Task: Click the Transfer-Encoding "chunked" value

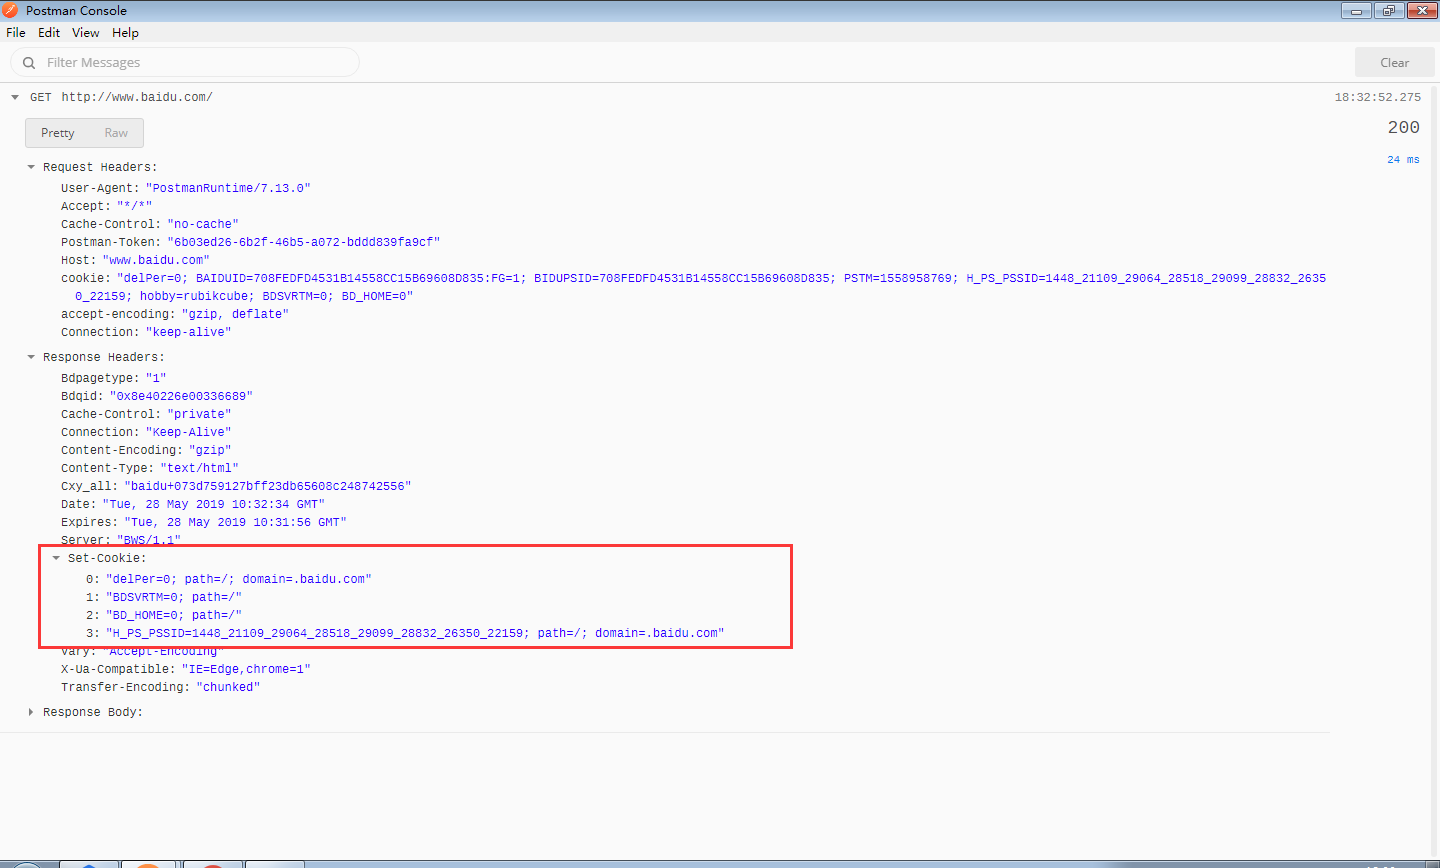Action: 228,687
